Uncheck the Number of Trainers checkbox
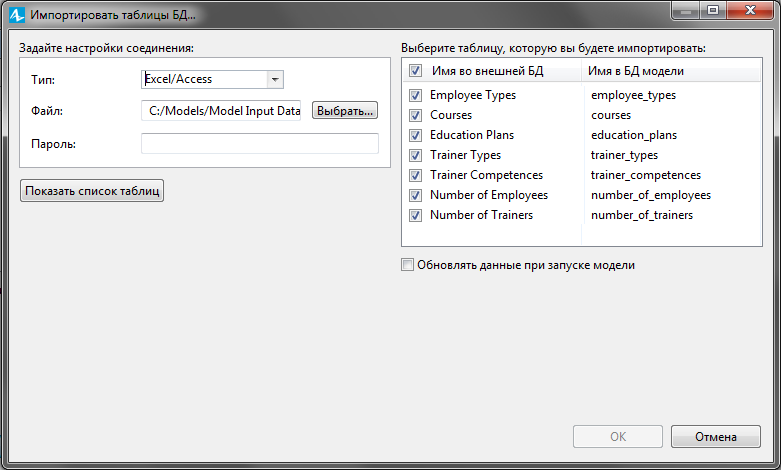The image size is (781, 470). coord(415,215)
